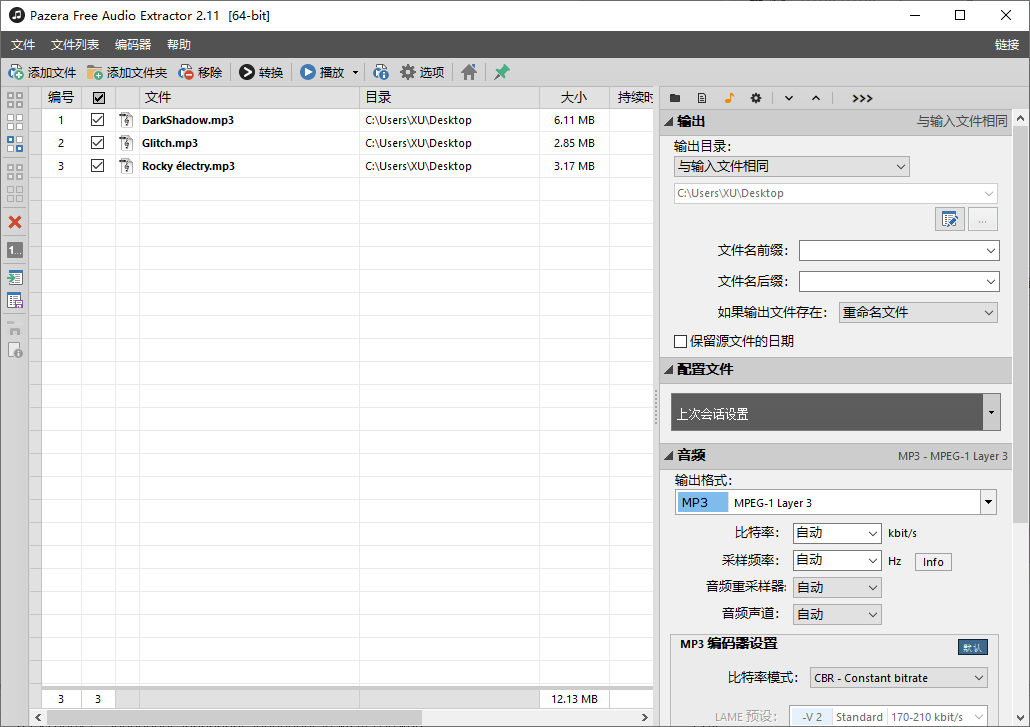Collapse the 配置文件 section

pos(668,369)
